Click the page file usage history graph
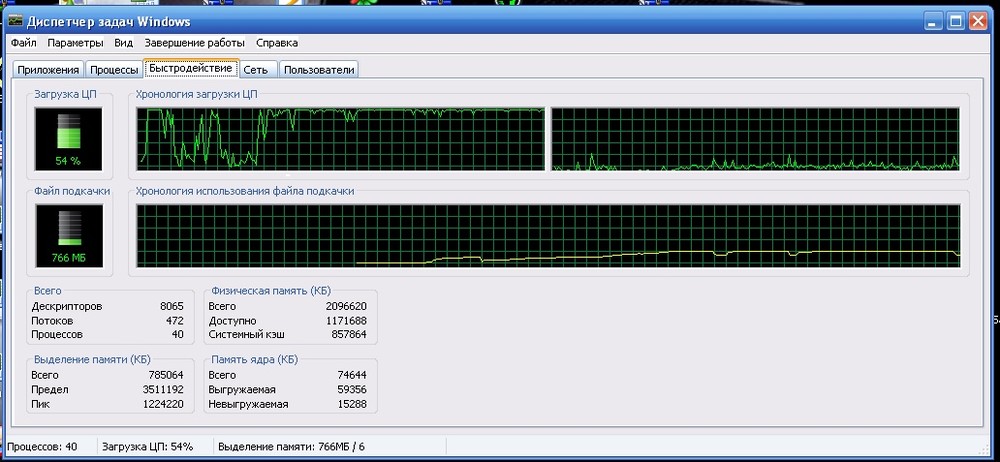1000x462 pixels. (x=548, y=236)
